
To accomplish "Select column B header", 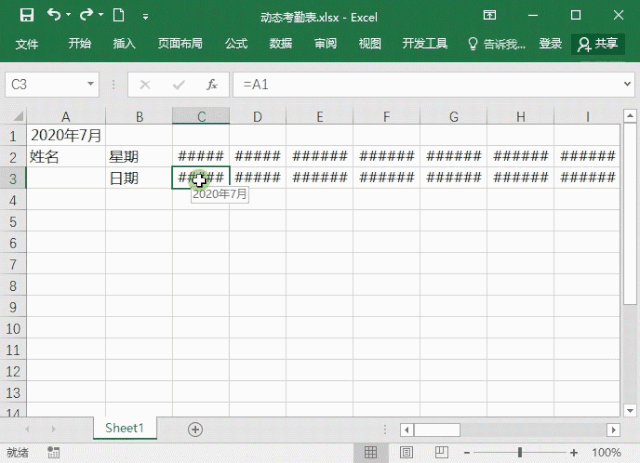I will (x=139, y=117).
